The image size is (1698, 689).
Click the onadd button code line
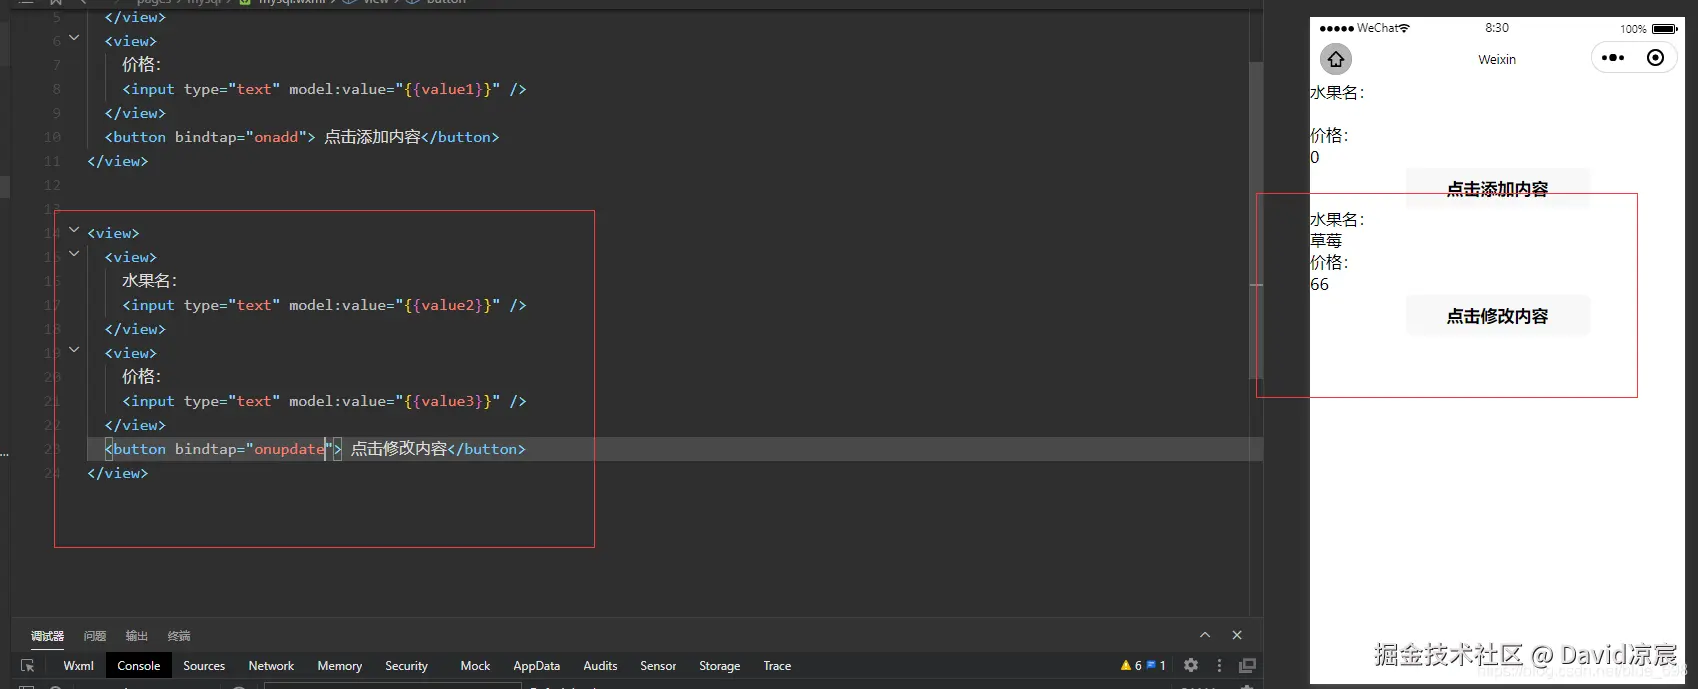(302, 137)
